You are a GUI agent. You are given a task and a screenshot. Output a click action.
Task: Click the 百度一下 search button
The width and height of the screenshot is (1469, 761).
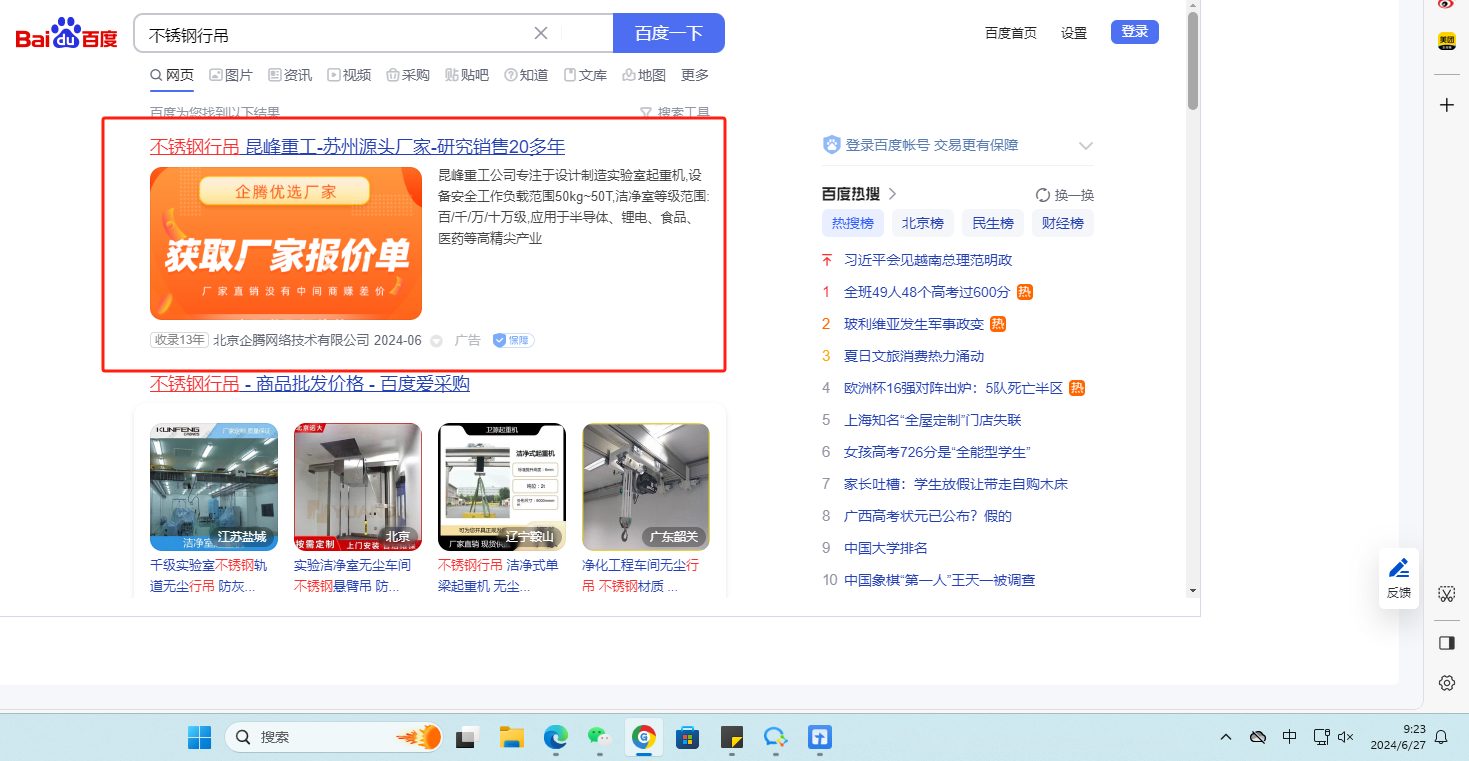click(x=668, y=33)
